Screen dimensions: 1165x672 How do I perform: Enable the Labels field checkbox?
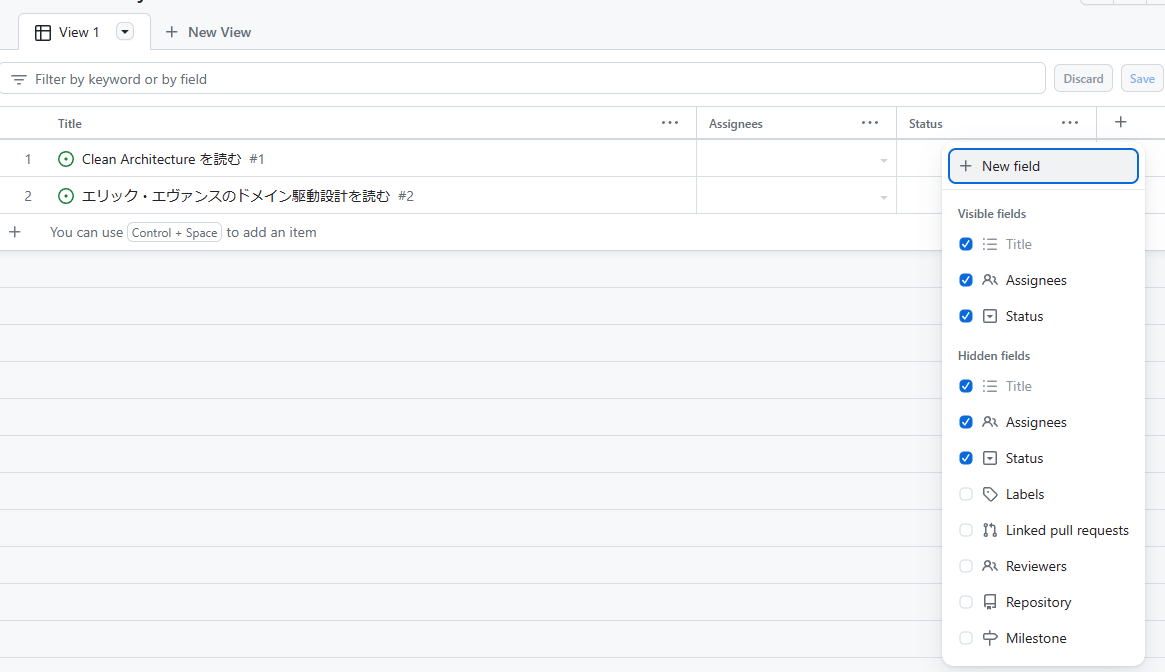(966, 494)
